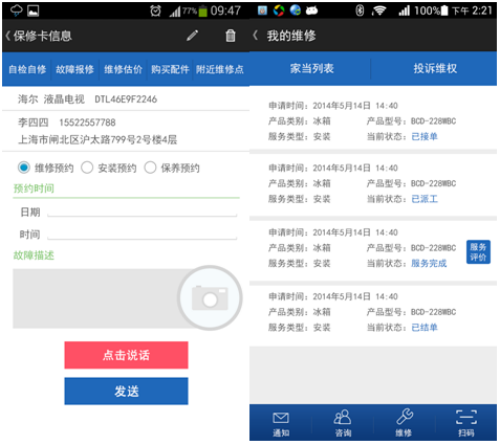This screenshot has width=500, height=445.
Task: Select the 保养预约 radio button
Action: (150, 167)
